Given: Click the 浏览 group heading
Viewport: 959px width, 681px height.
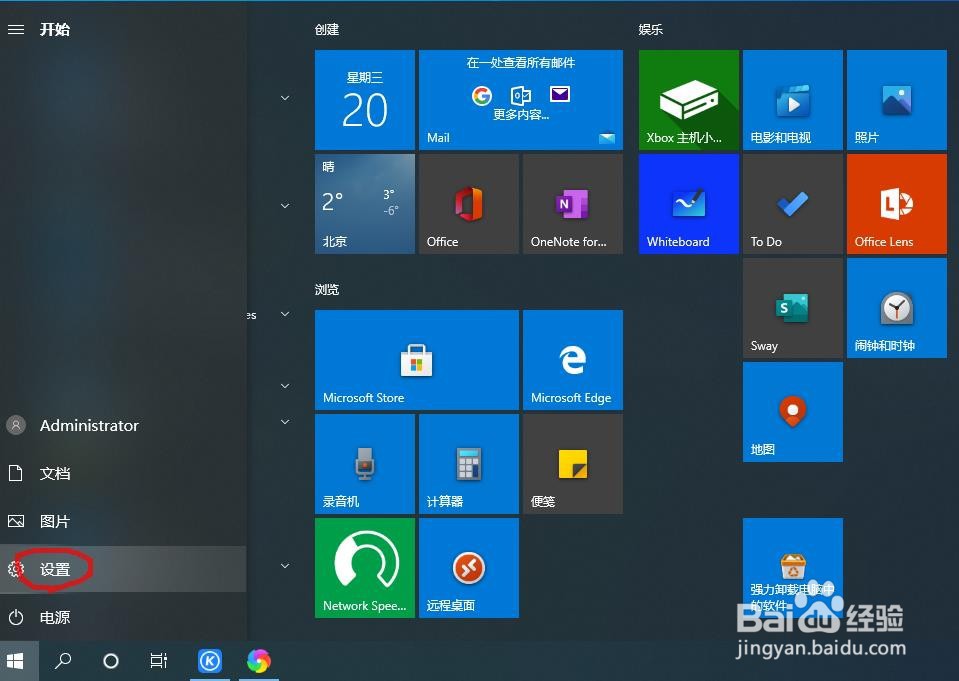Looking at the screenshot, I should 327,289.
